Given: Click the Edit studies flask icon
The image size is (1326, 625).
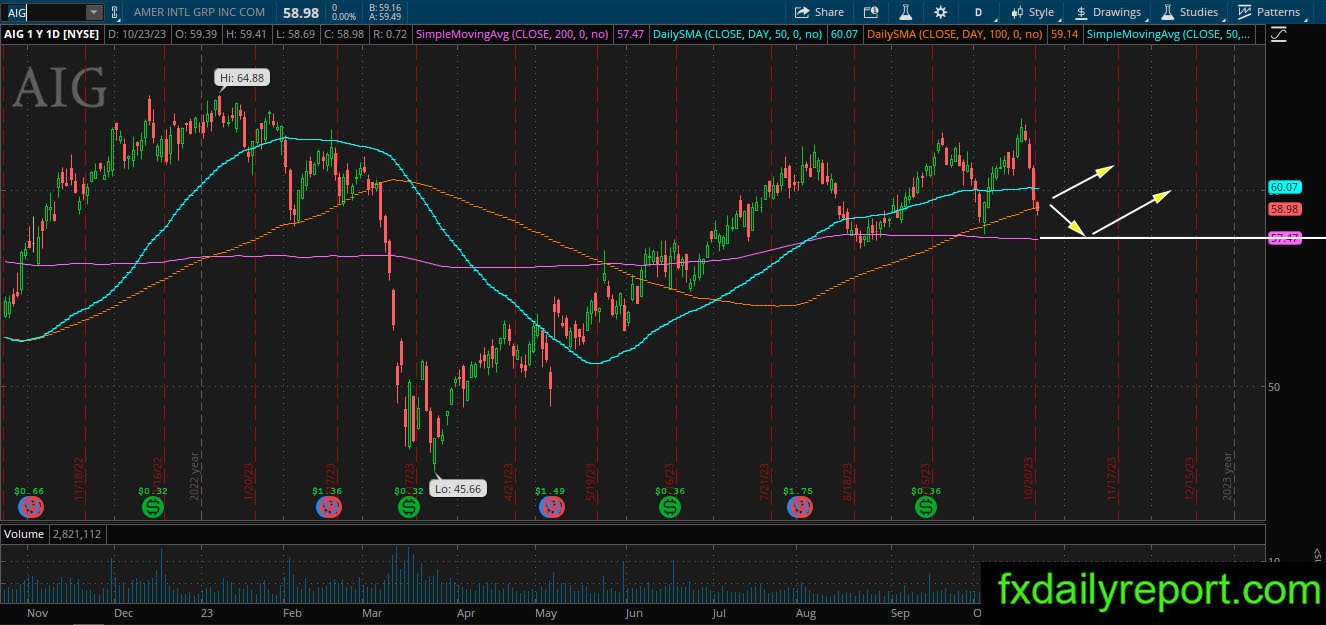Looking at the screenshot, I should click(x=905, y=12).
